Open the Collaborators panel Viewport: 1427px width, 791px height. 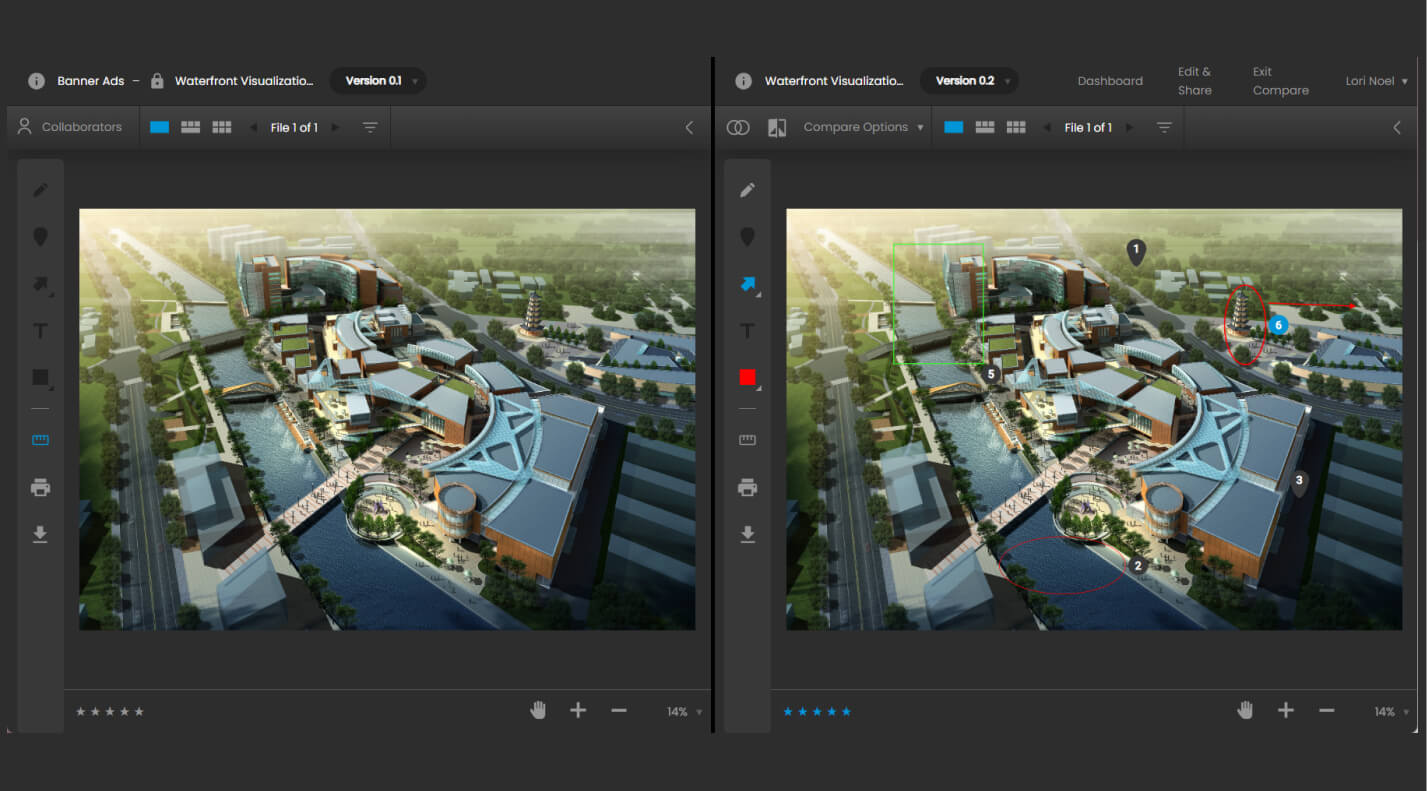(x=71, y=126)
